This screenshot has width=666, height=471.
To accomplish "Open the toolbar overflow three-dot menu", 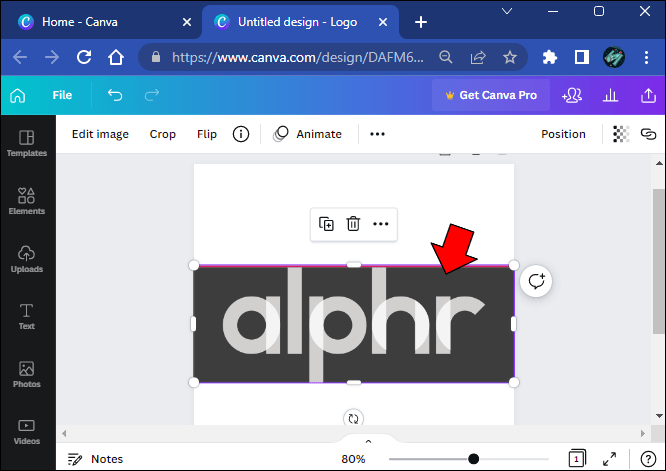I will (x=377, y=134).
